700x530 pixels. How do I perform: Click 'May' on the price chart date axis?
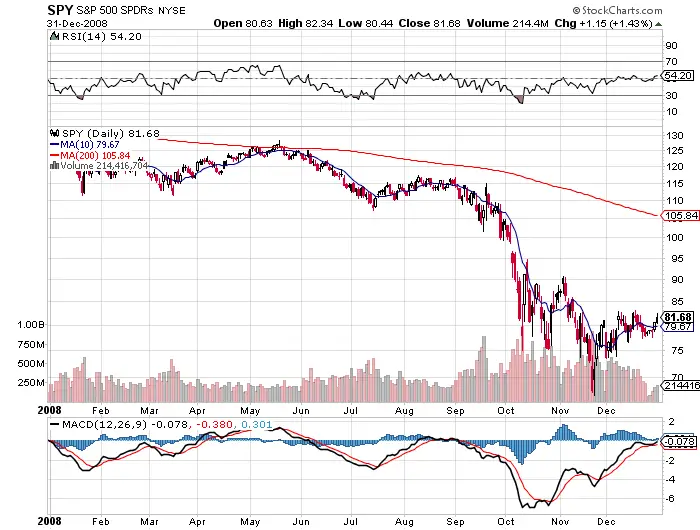250,411
